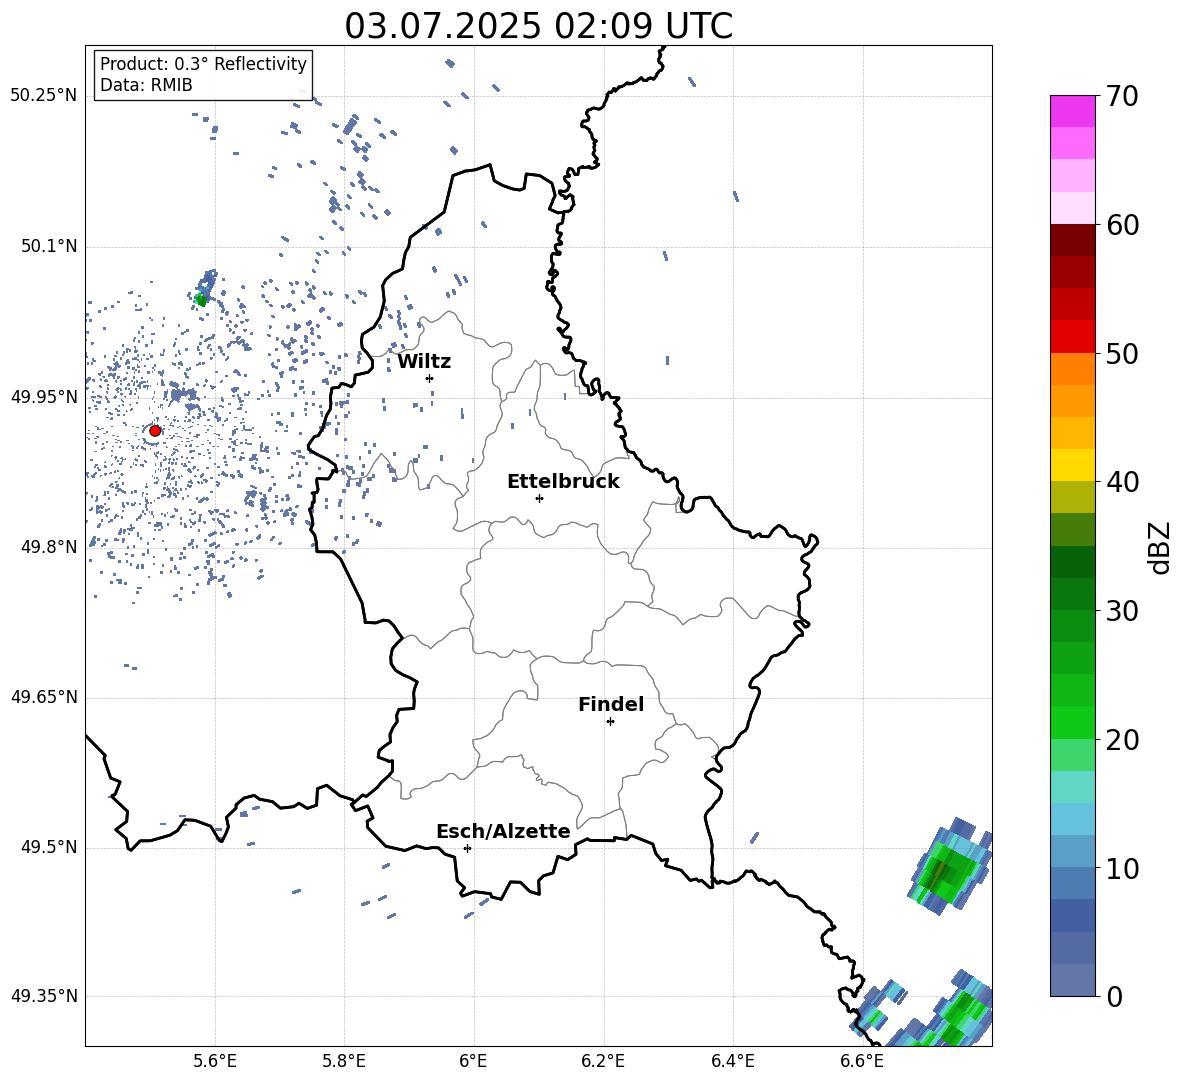Click the colorbar tick label 60

coord(1122,225)
